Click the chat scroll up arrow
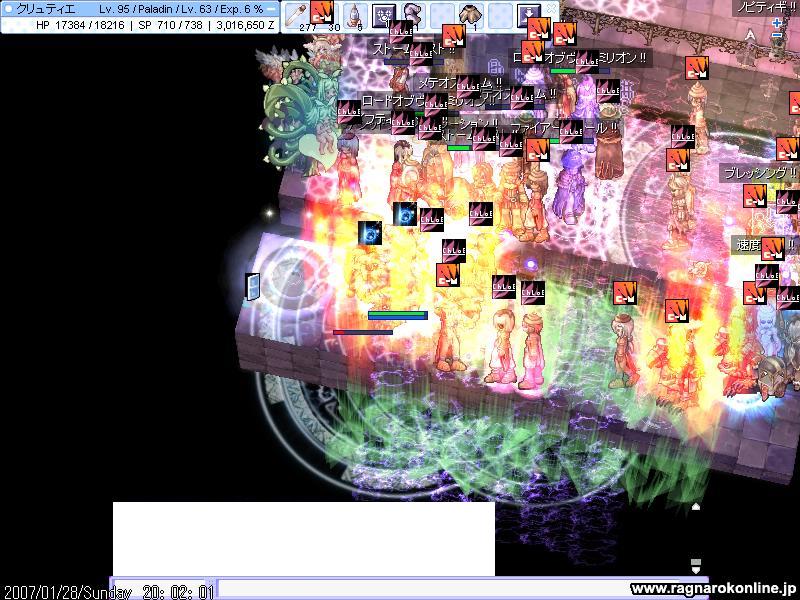The width and height of the screenshot is (800, 600). (x=695, y=506)
